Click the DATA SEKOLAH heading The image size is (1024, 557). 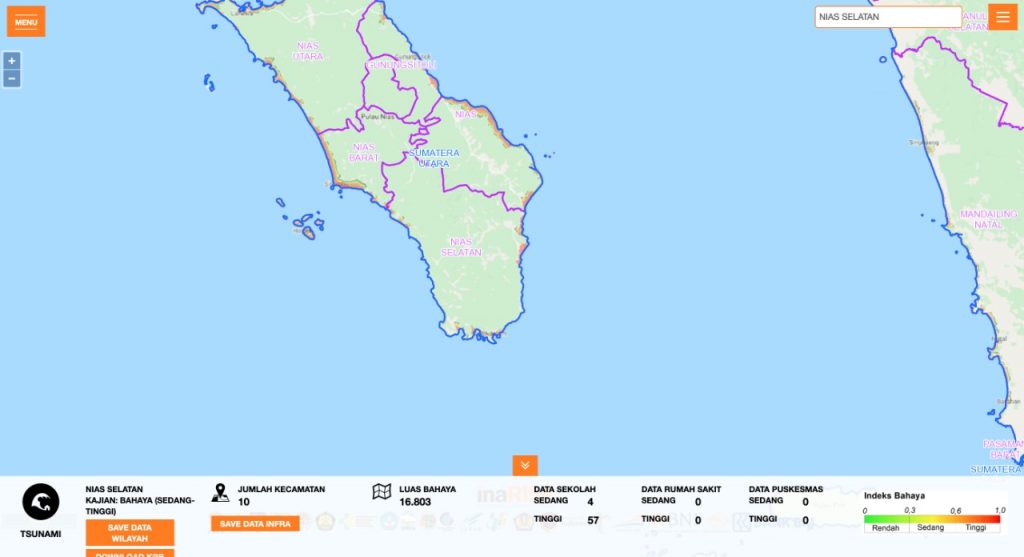click(564, 489)
